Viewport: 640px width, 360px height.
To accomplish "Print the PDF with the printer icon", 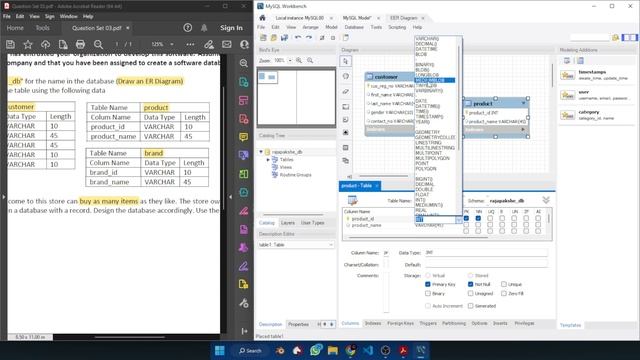I will 80,44.
